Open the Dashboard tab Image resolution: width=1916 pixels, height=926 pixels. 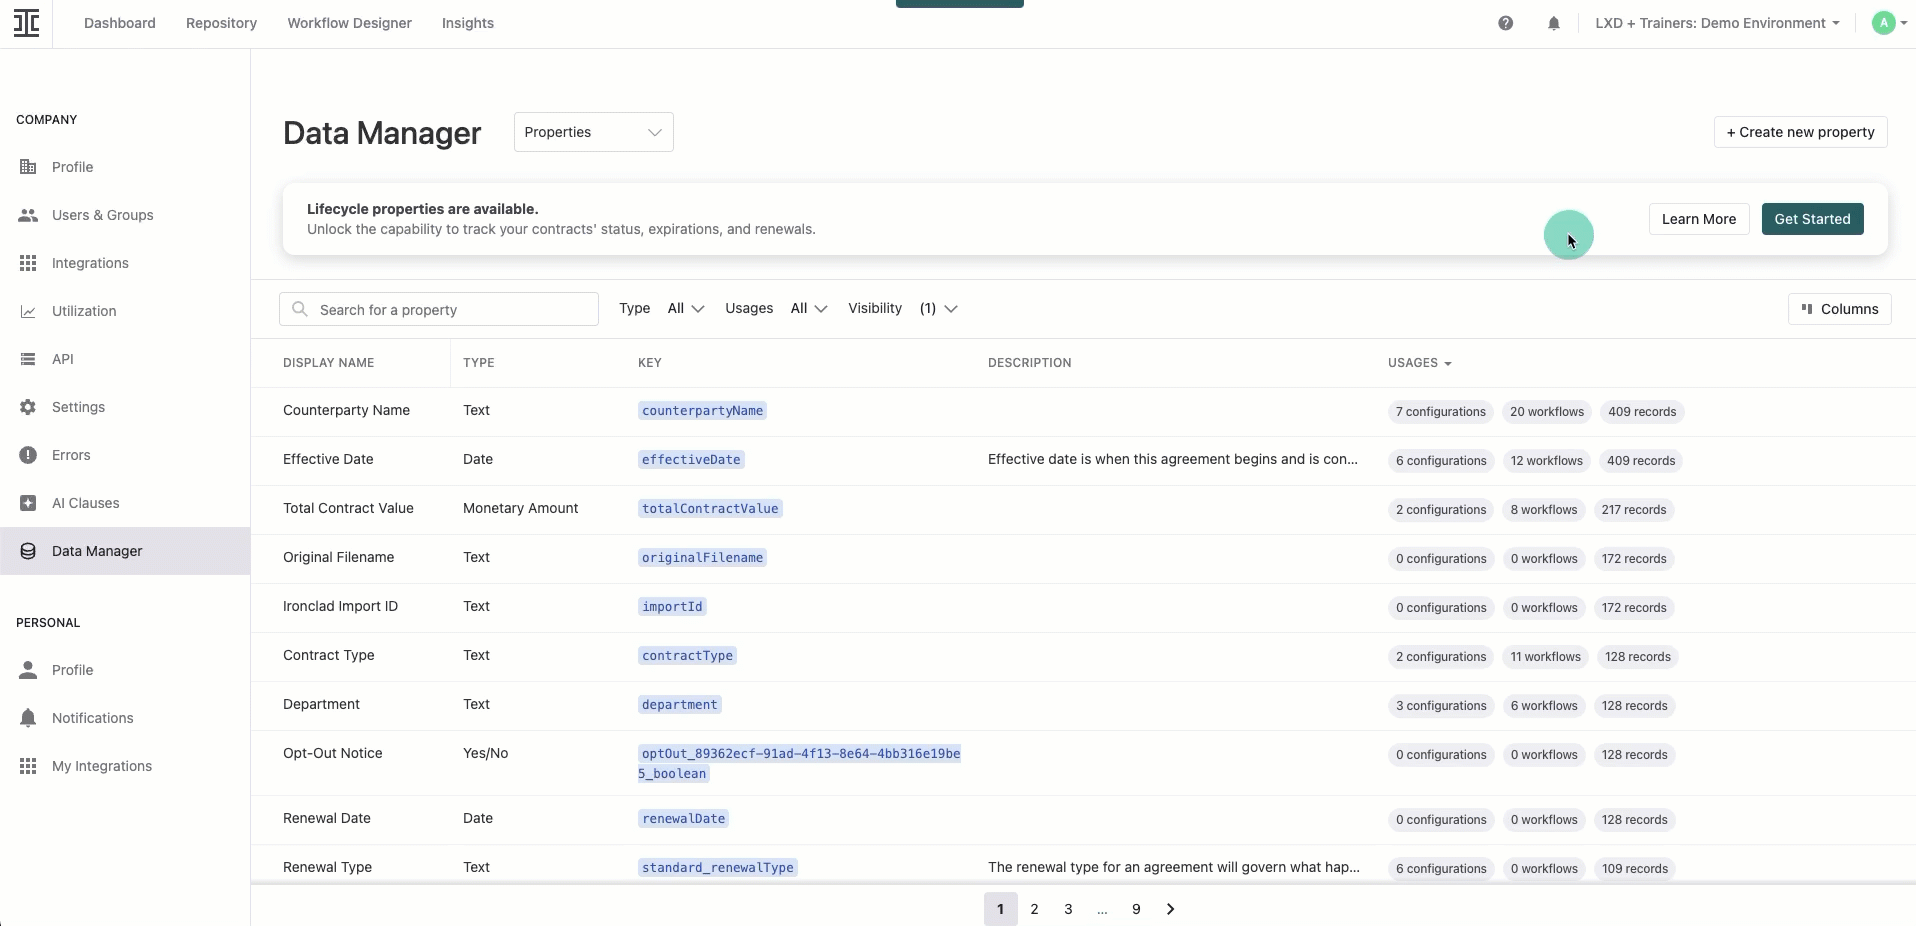[120, 23]
